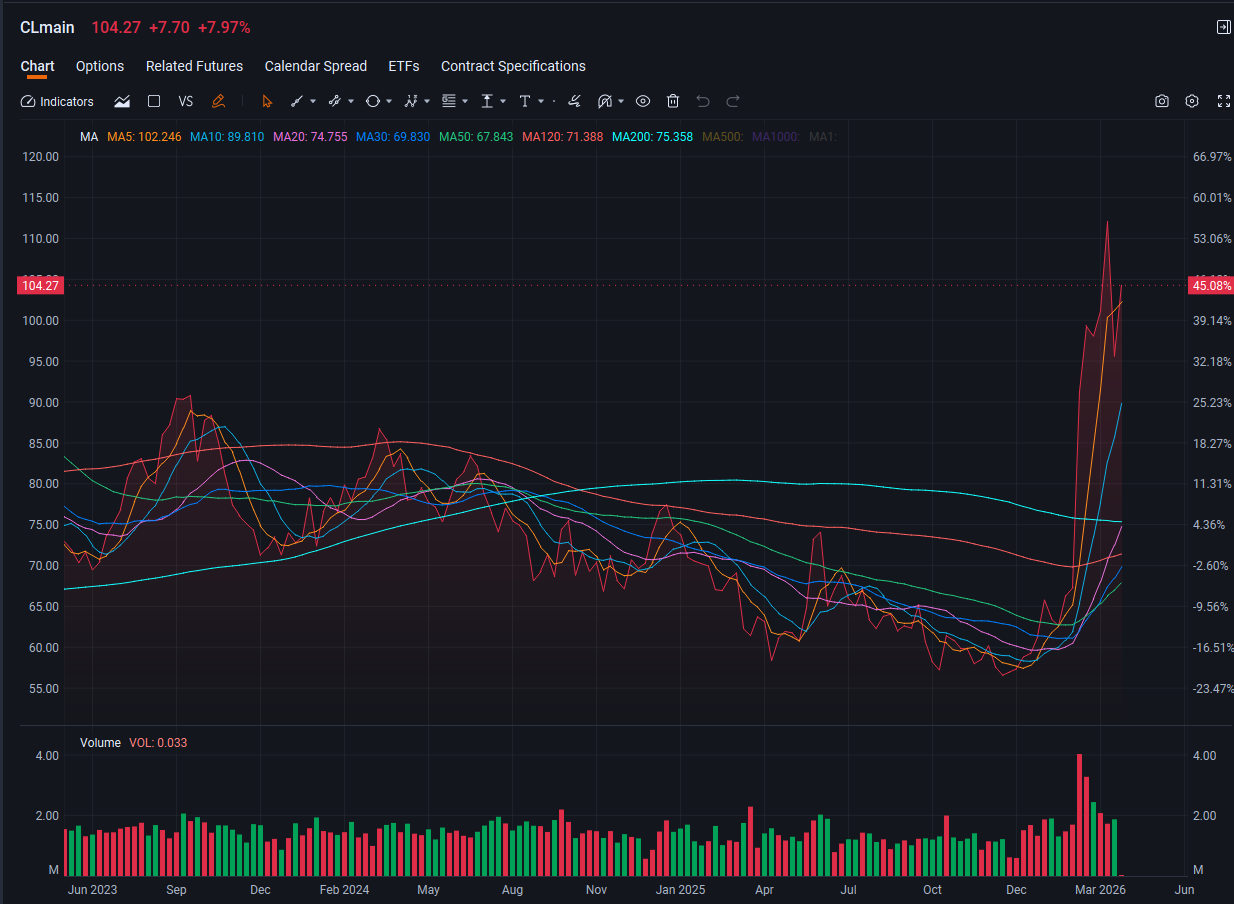Viewport: 1234px width, 904px height.
Task: Click the MA5: 102.246 legend
Action: coord(144,137)
